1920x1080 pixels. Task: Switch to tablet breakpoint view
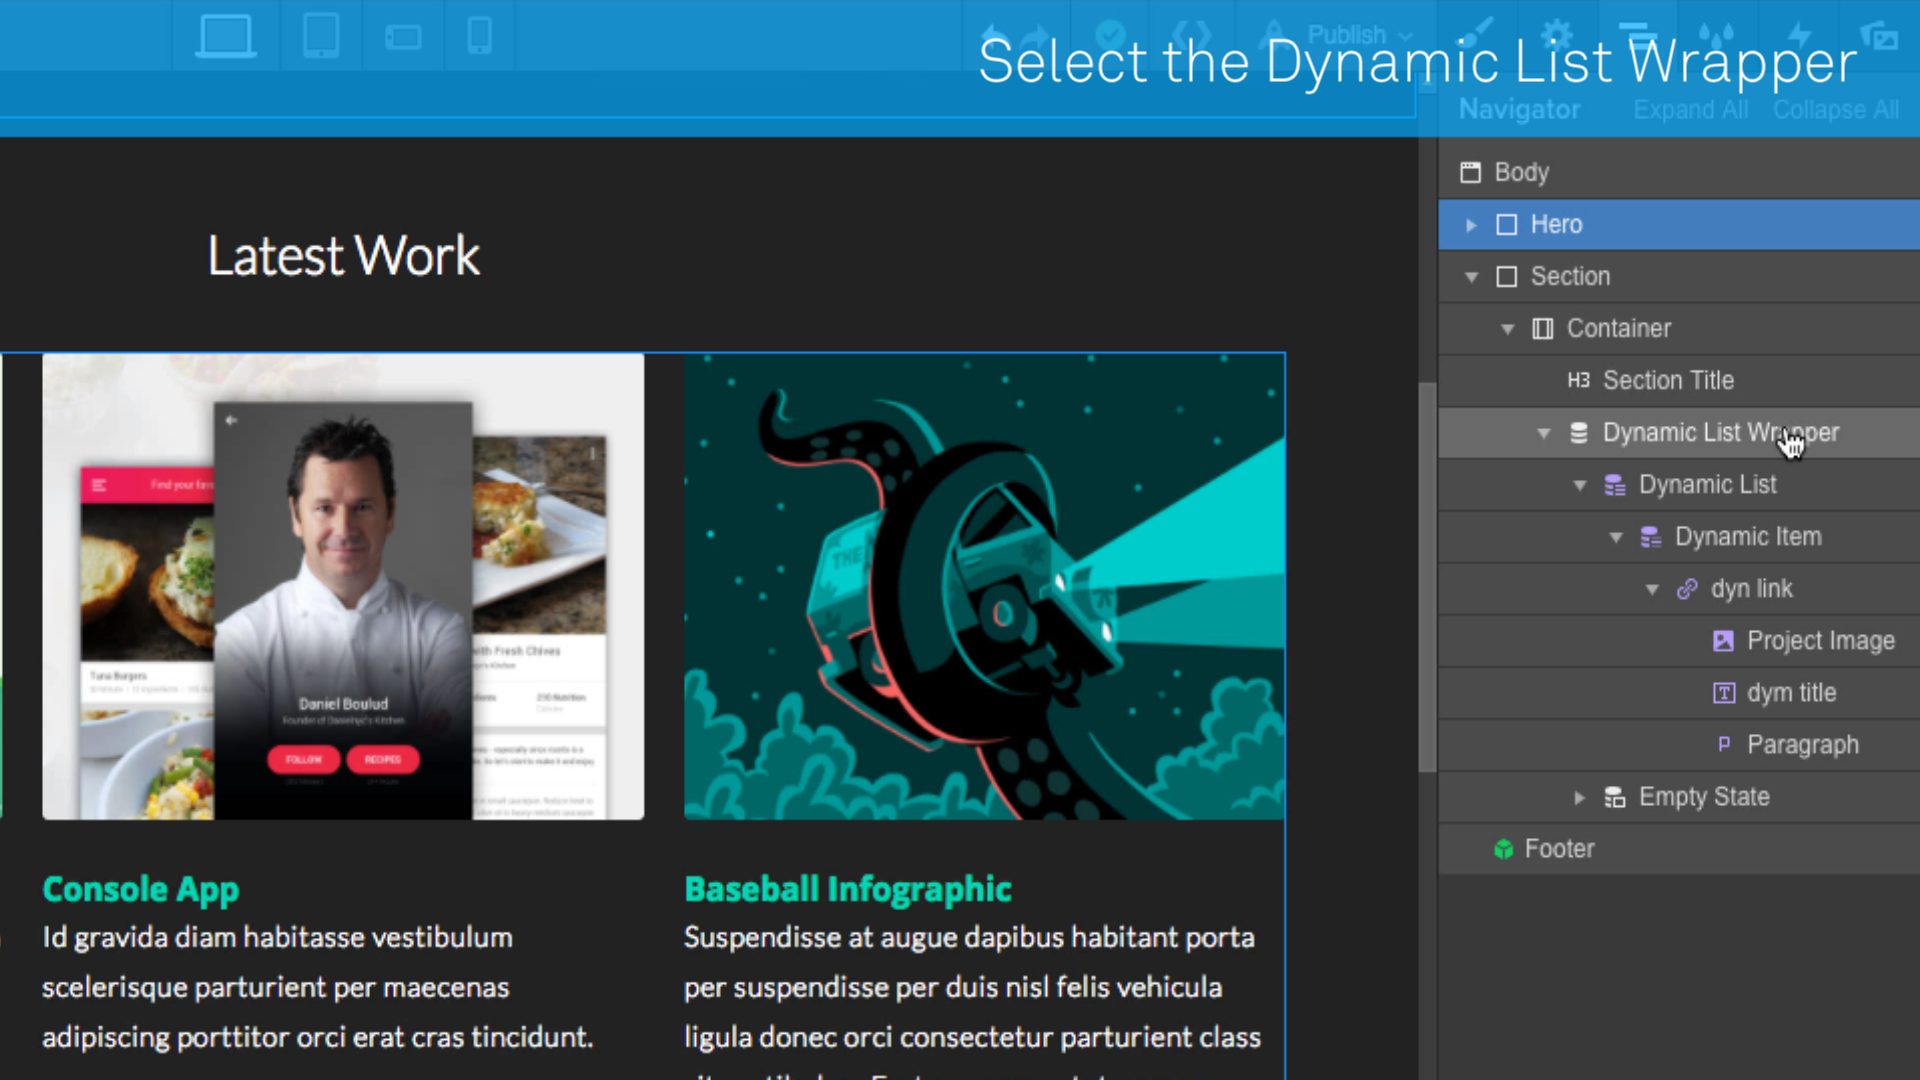pos(320,36)
